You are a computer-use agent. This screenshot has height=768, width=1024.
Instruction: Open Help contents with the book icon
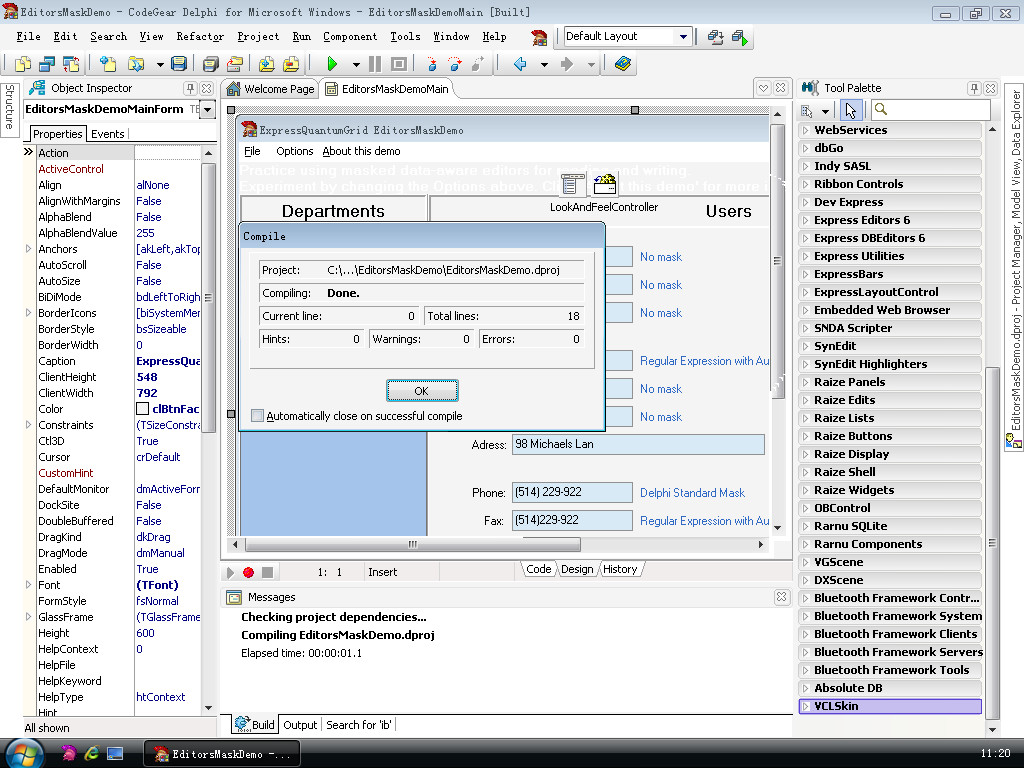pos(622,64)
